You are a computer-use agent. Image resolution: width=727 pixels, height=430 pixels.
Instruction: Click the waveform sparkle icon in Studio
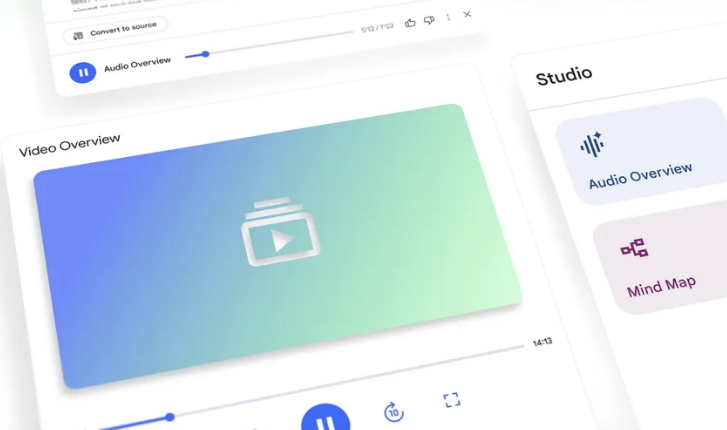(592, 145)
